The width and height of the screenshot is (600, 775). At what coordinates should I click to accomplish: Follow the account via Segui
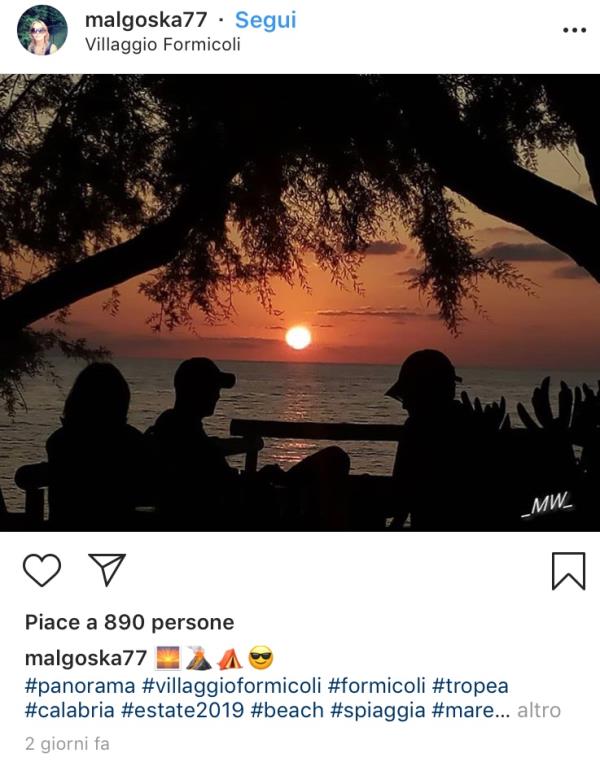(267, 20)
